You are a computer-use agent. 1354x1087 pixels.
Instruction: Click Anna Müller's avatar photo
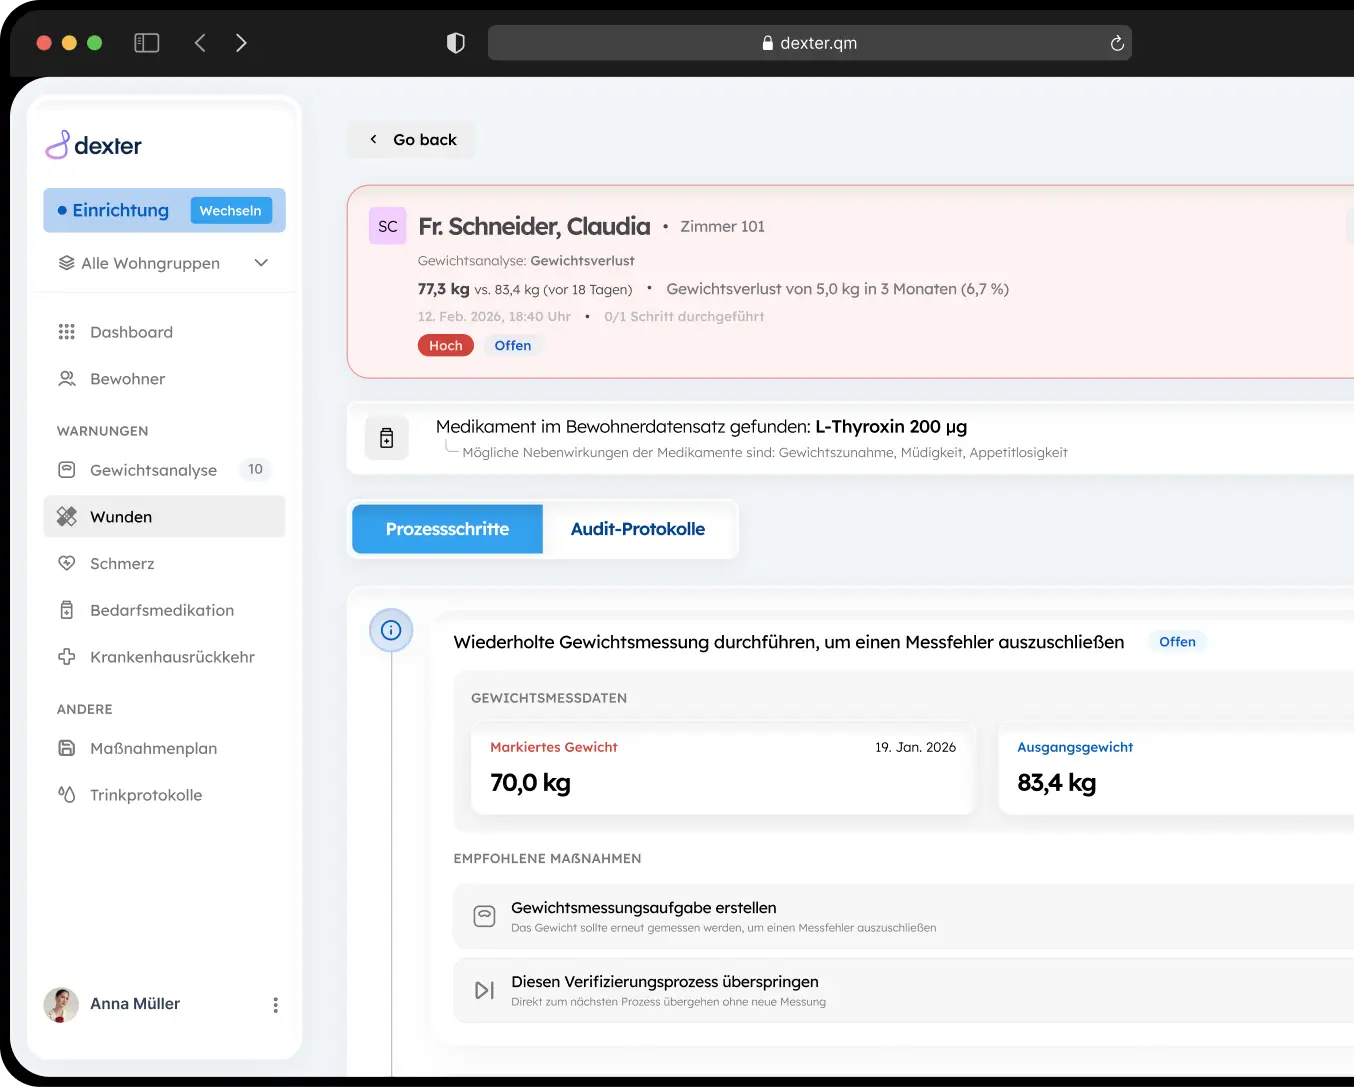[61, 1005]
